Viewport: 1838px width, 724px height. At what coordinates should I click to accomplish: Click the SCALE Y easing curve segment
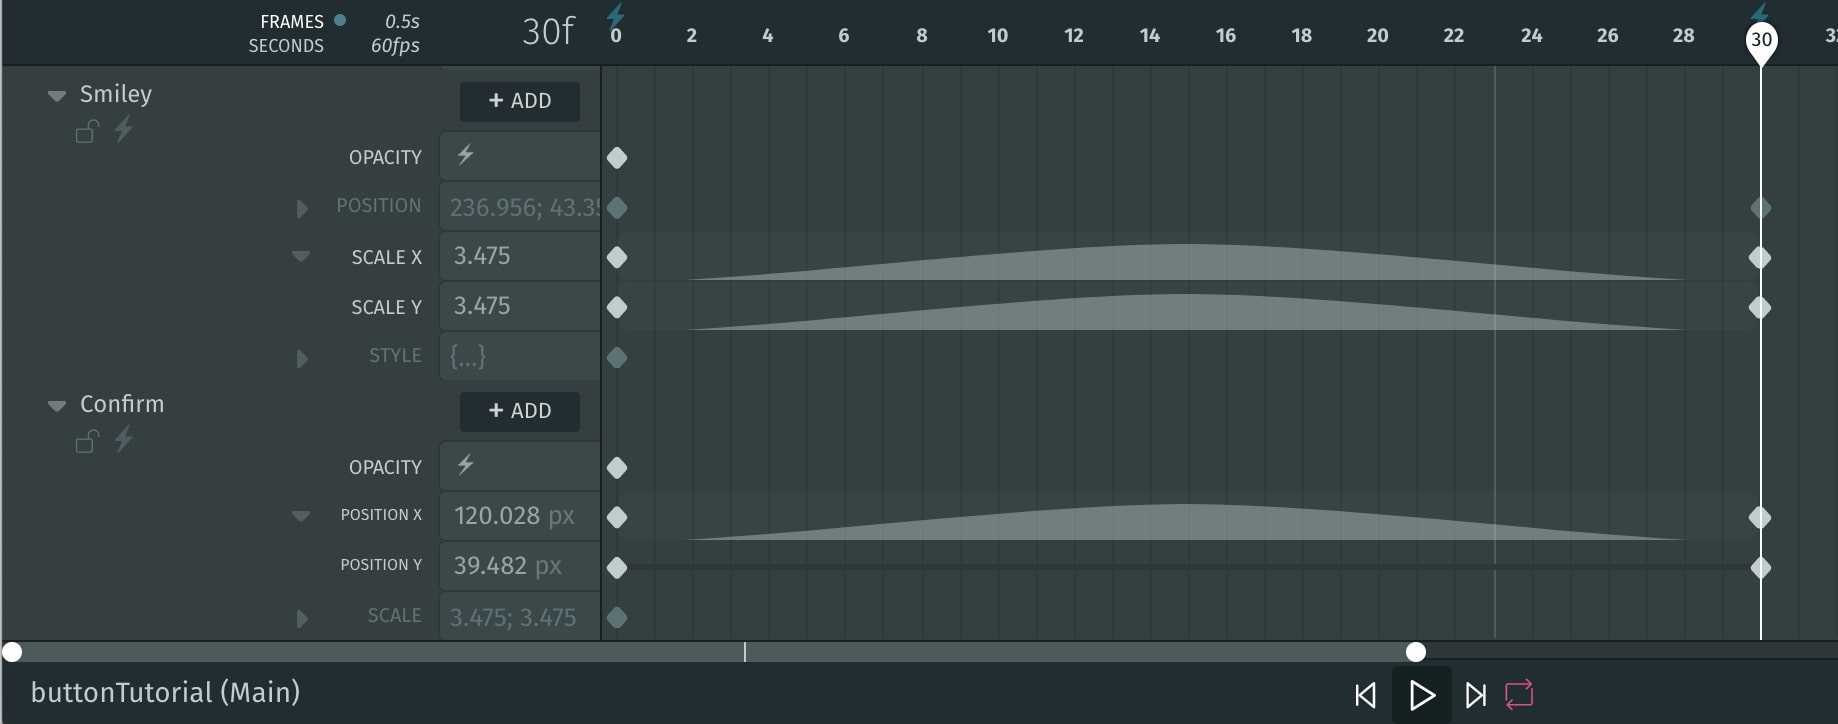pyautogui.click(x=1187, y=312)
